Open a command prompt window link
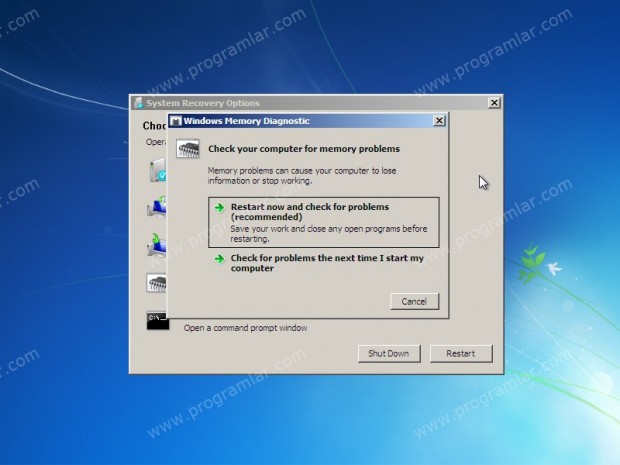This screenshot has height=465, width=620. [x=246, y=328]
